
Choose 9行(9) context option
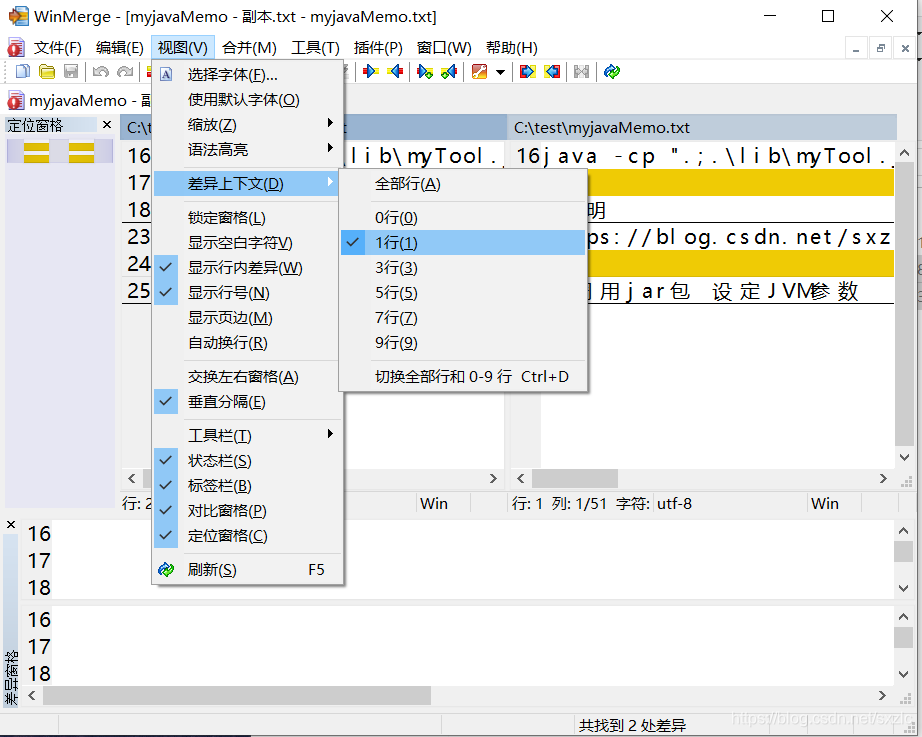pos(463,342)
